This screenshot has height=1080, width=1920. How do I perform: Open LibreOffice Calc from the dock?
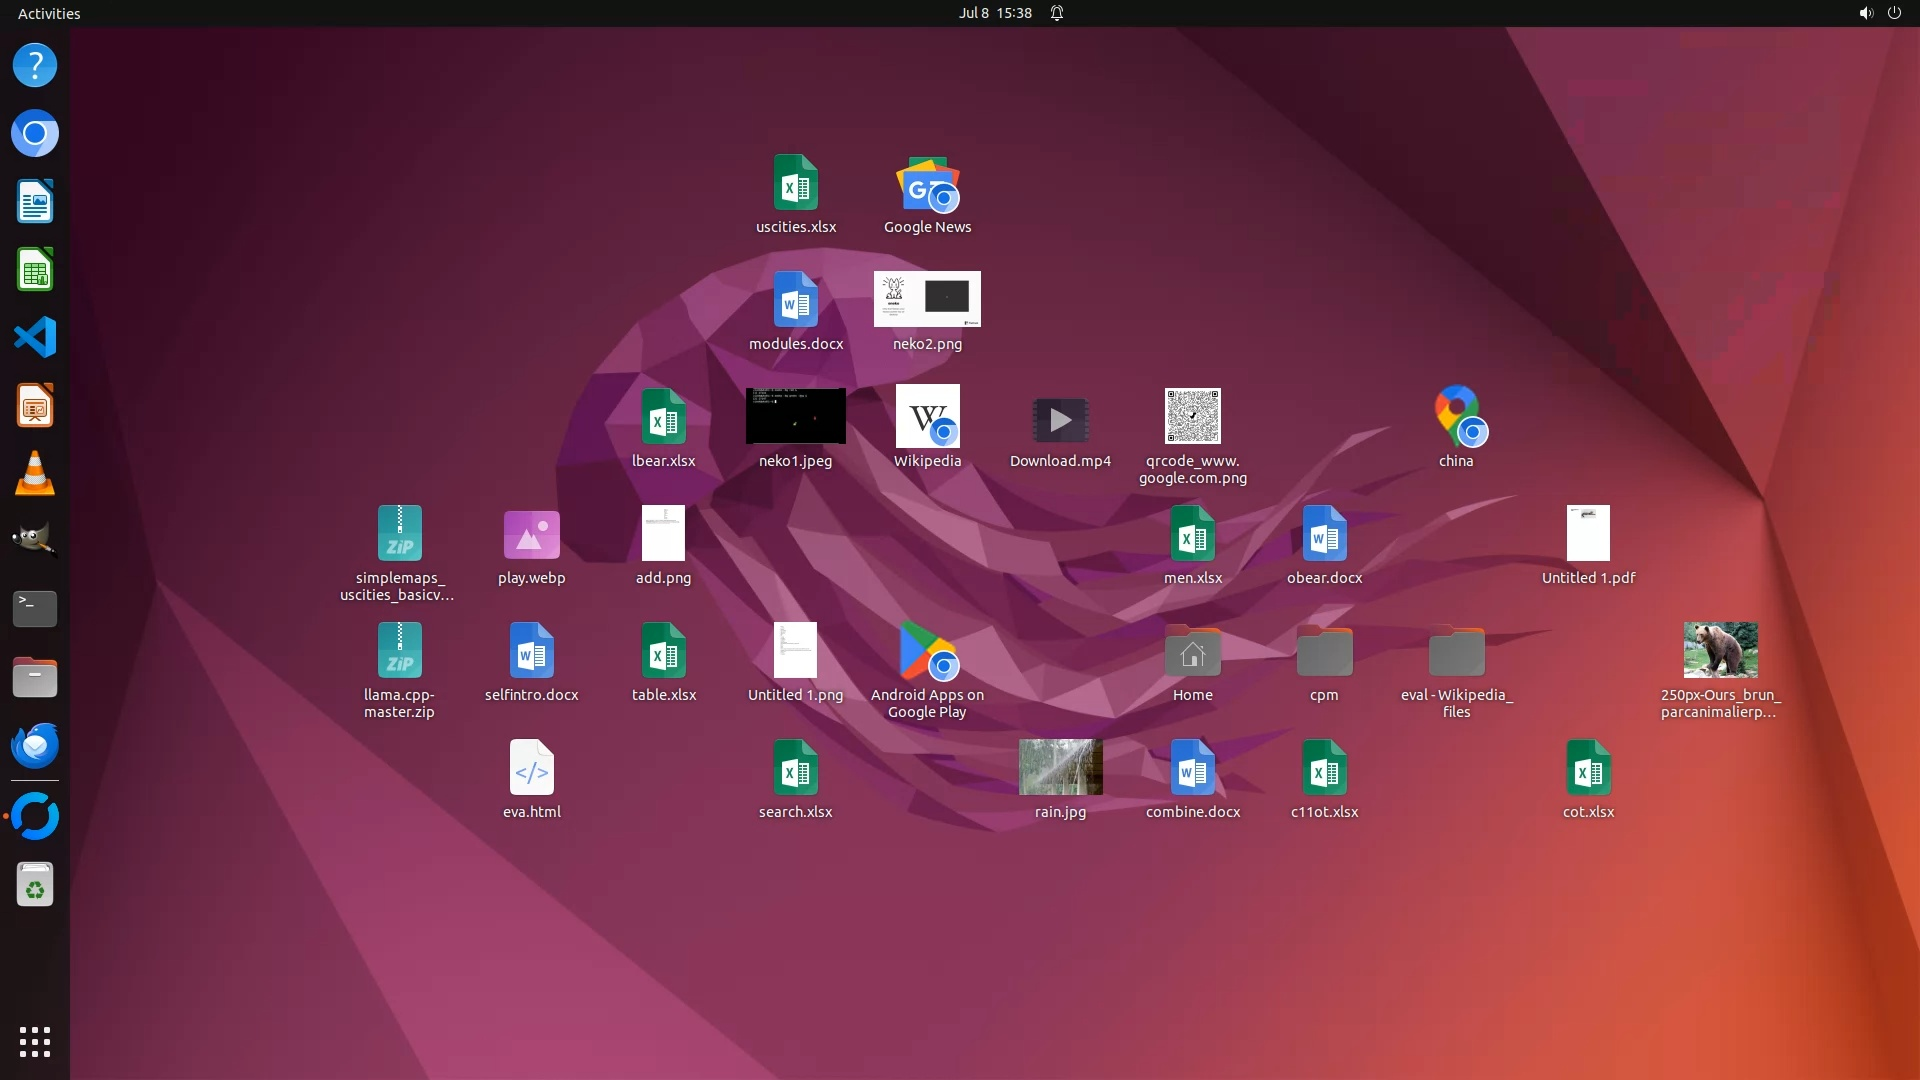pos(35,270)
